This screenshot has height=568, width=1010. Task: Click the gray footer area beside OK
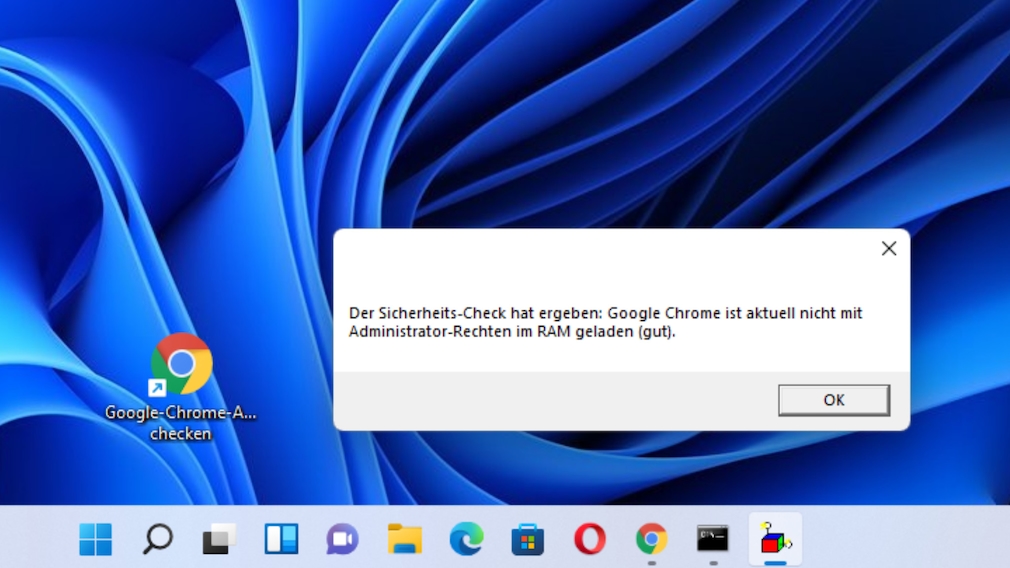tap(550, 400)
